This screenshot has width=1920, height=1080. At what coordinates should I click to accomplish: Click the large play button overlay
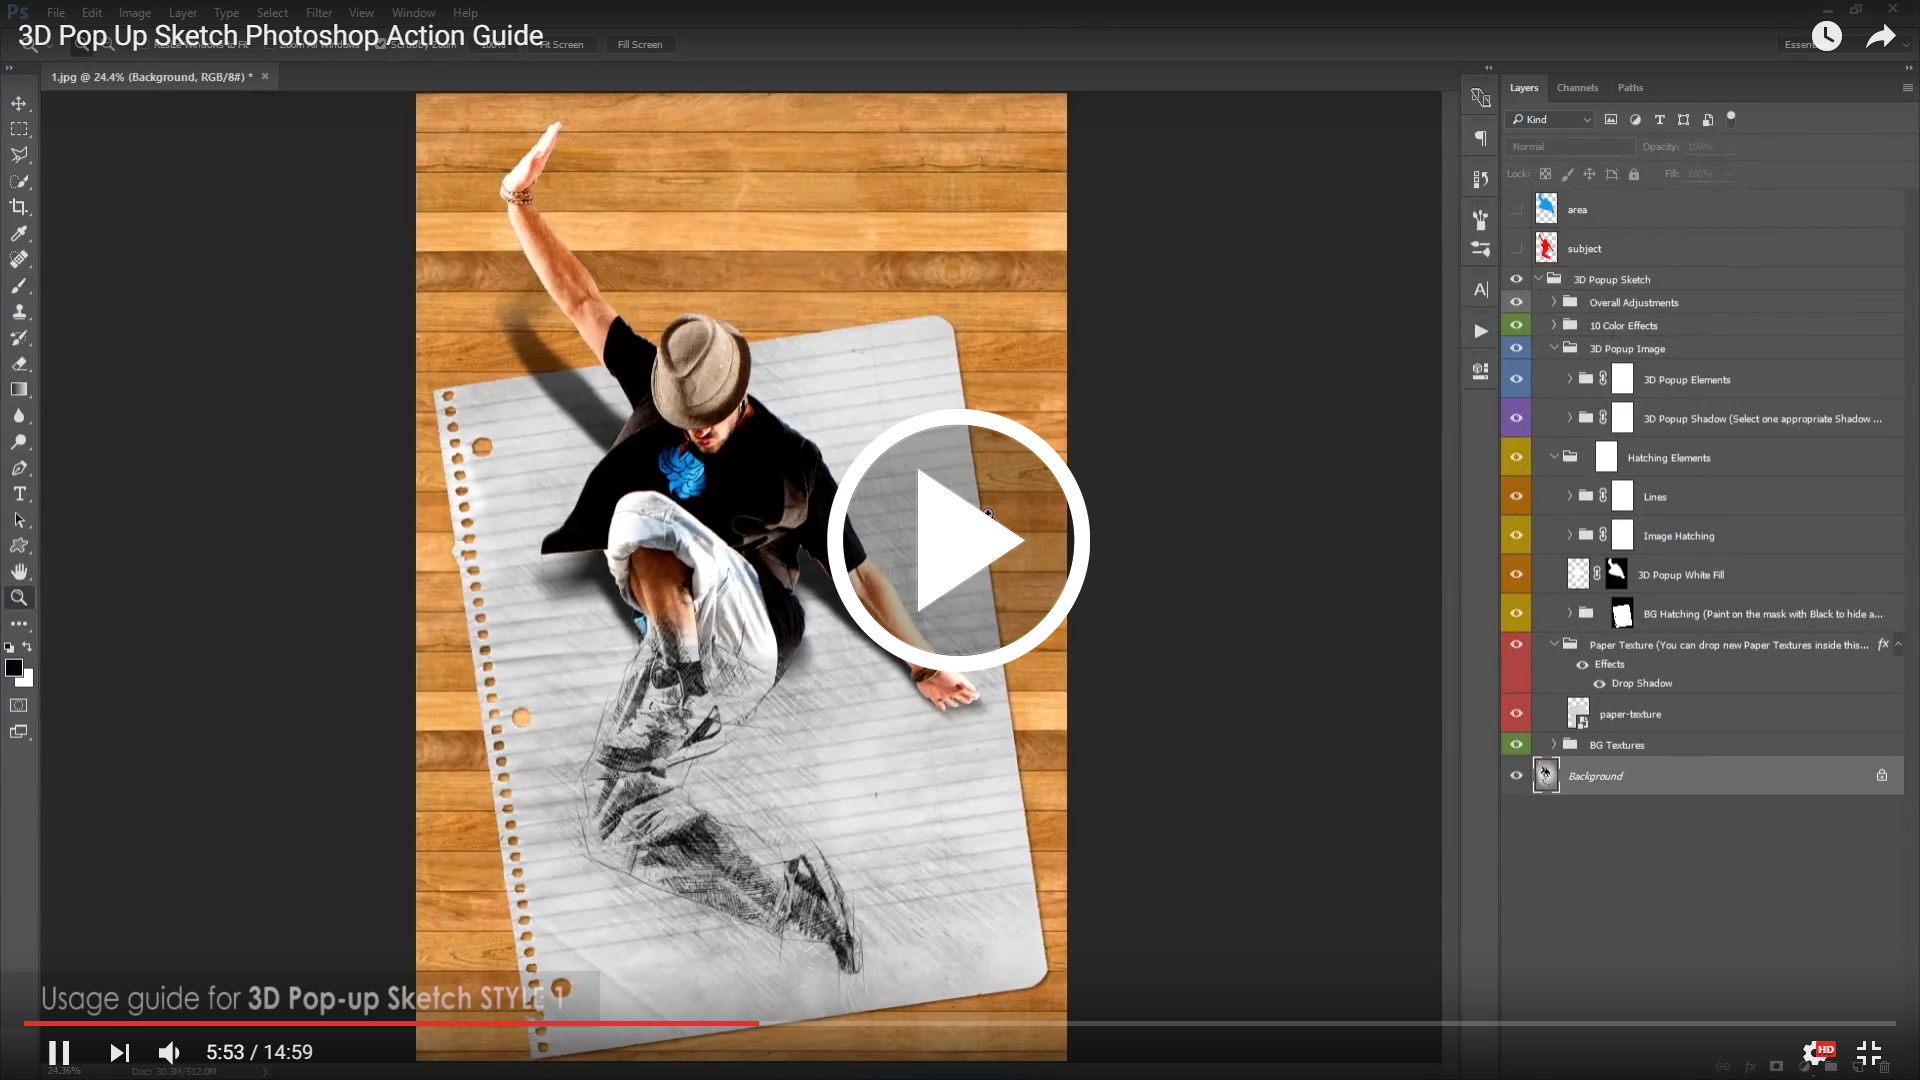pyautogui.click(x=957, y=540)
